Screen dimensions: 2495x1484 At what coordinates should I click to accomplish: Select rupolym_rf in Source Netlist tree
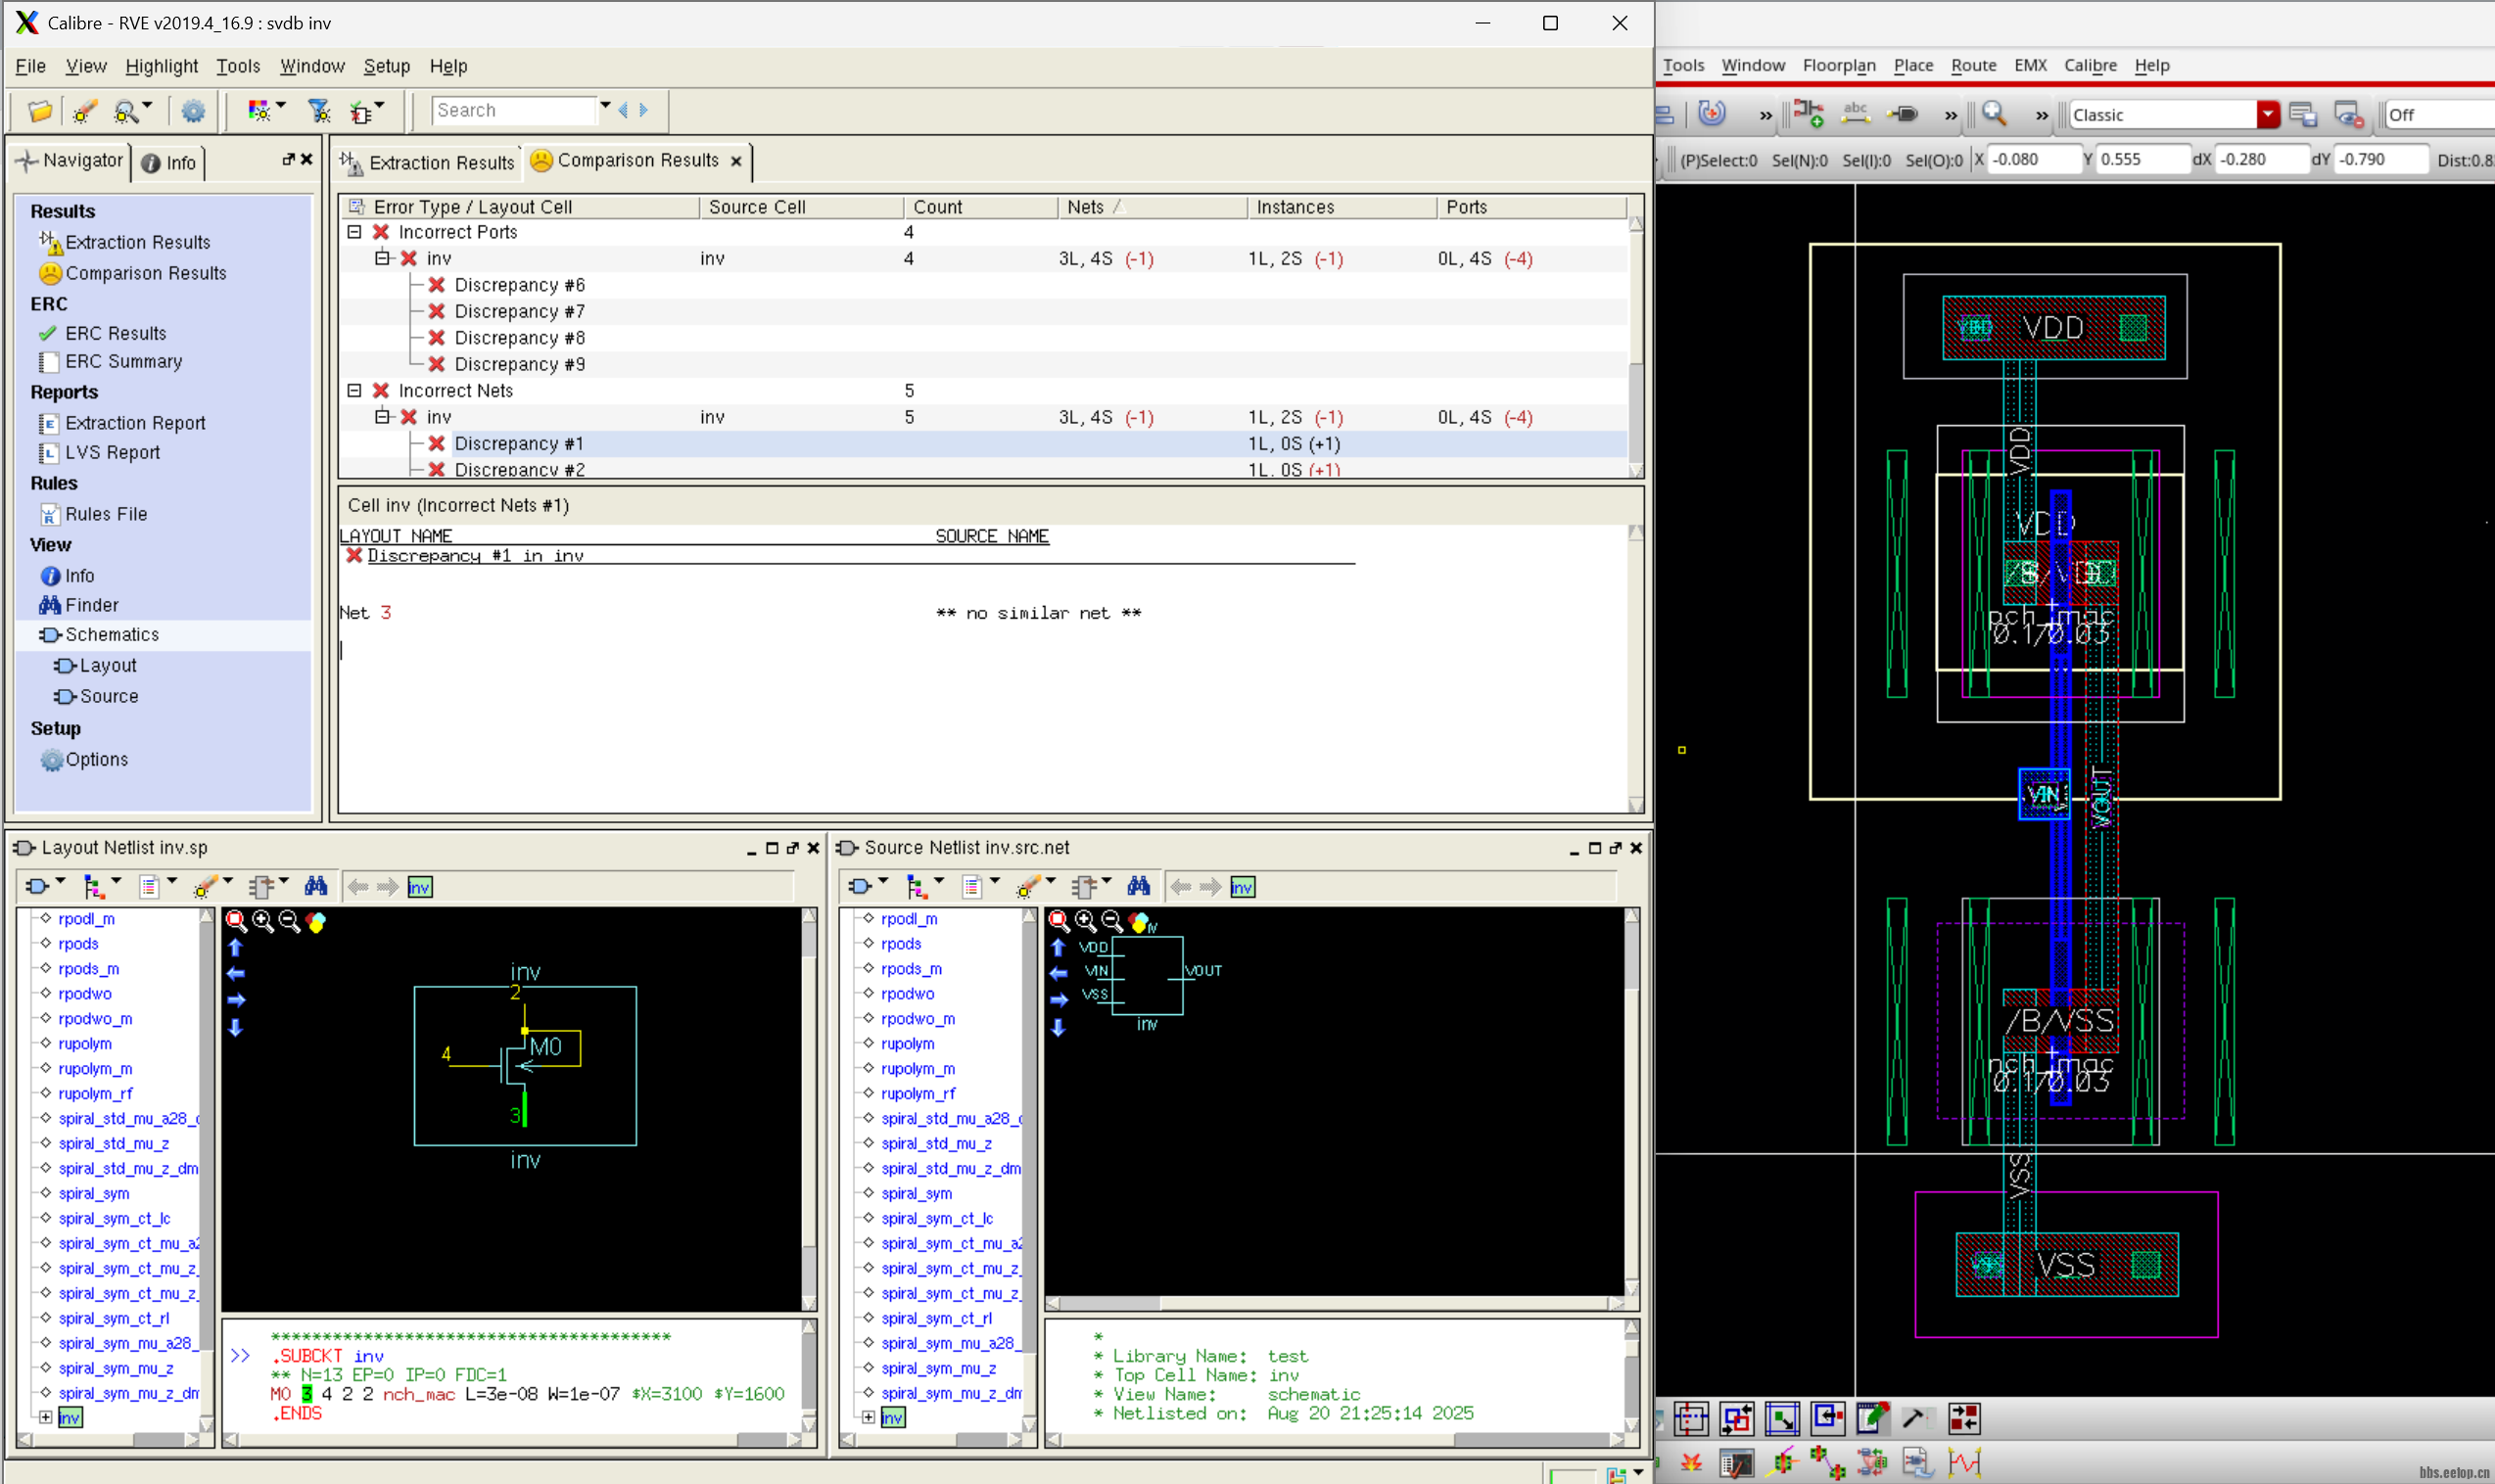(917, 1093)
